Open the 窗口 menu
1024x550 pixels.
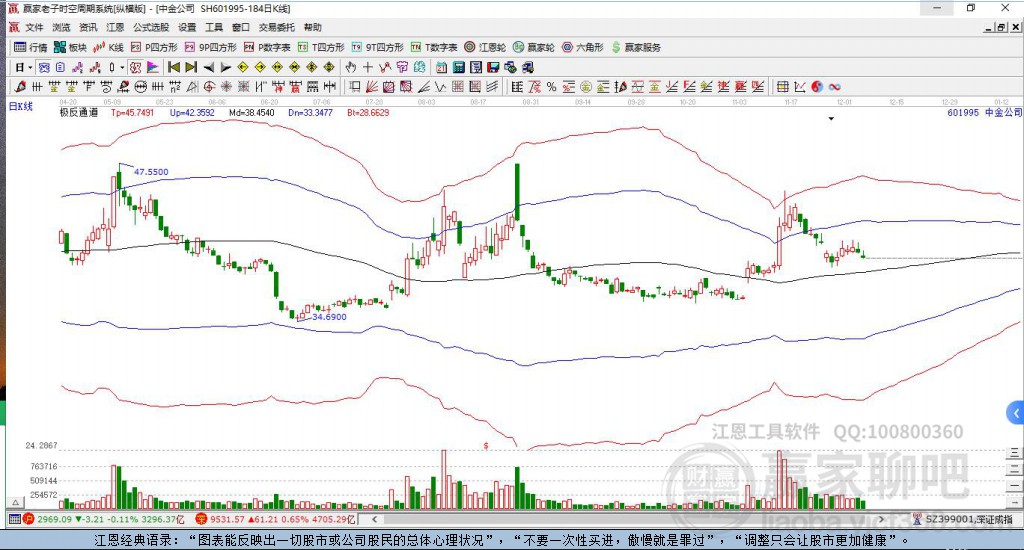coord(241,27)
